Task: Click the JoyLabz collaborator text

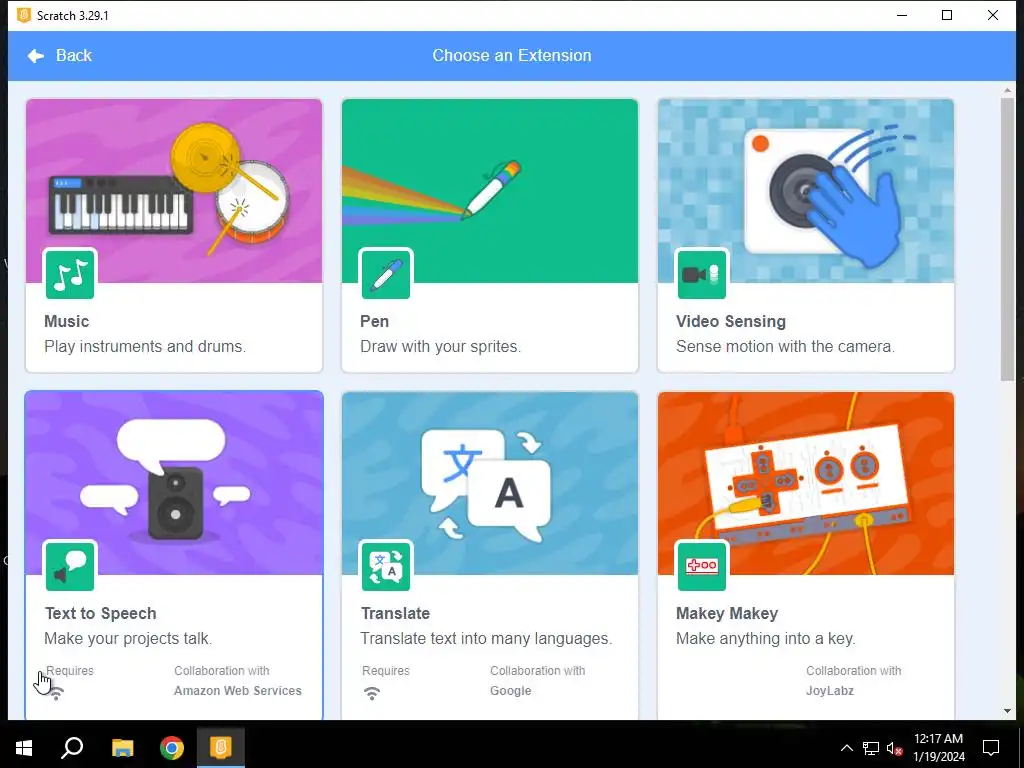Action: pos(829,690)
